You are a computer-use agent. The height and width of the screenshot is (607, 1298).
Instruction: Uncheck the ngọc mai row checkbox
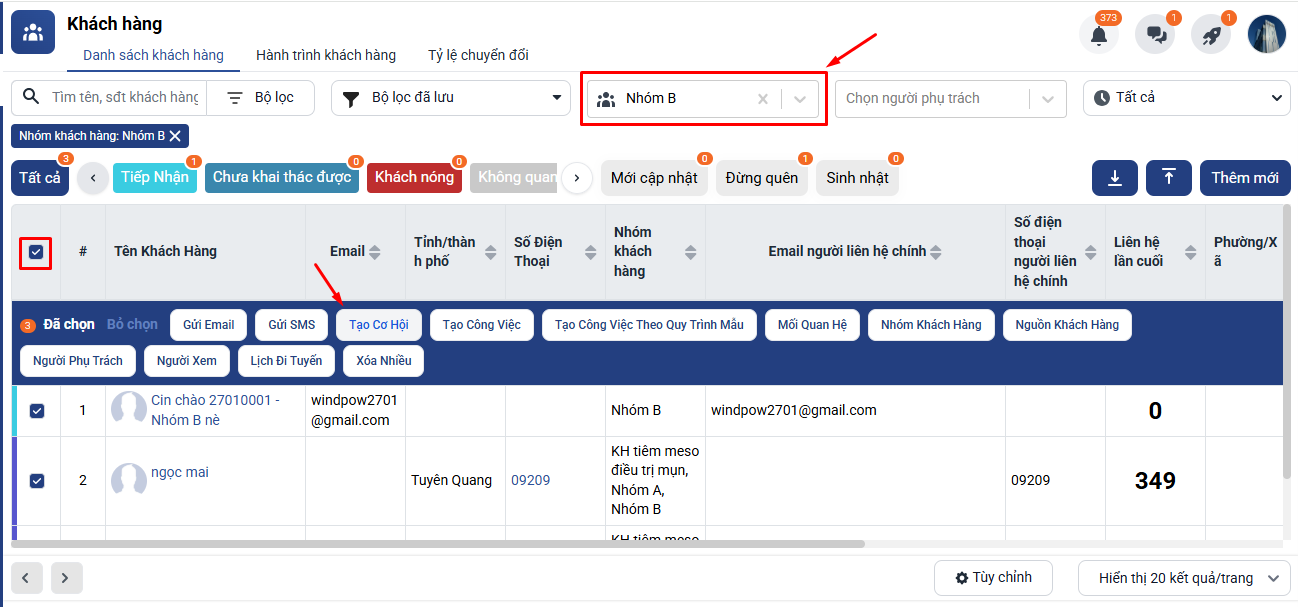pos(37,481)
